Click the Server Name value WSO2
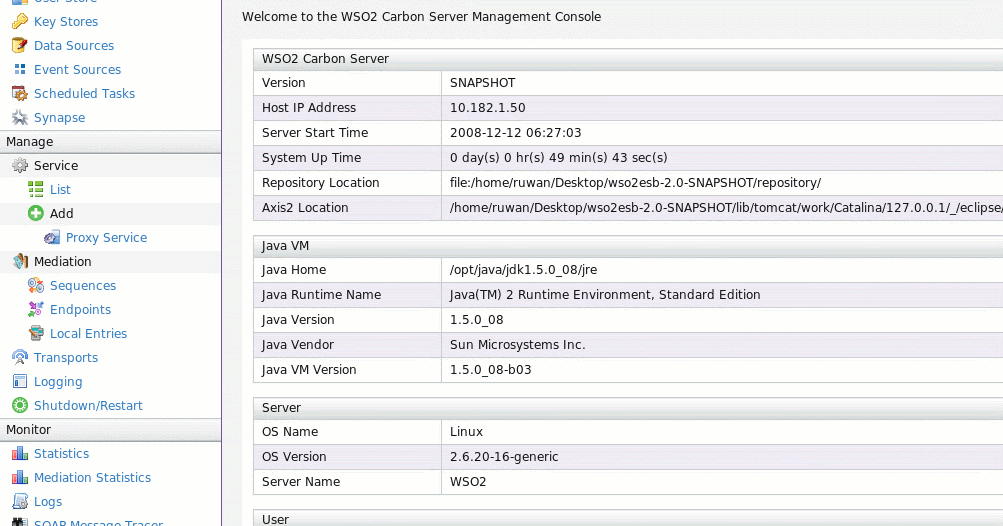This screenshot has width=1003, height=526. [x=468, y=481]
